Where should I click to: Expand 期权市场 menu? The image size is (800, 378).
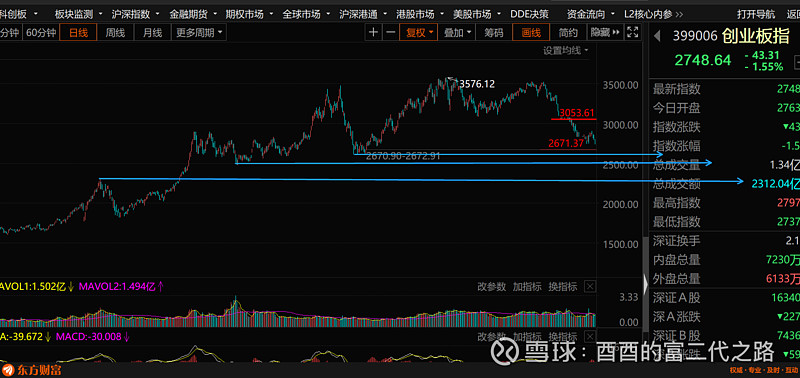(249, 14)
